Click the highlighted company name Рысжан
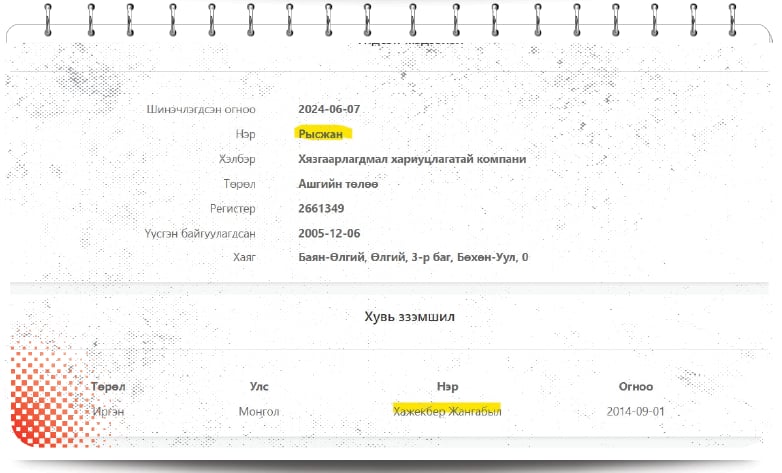 tap(321, 134)
